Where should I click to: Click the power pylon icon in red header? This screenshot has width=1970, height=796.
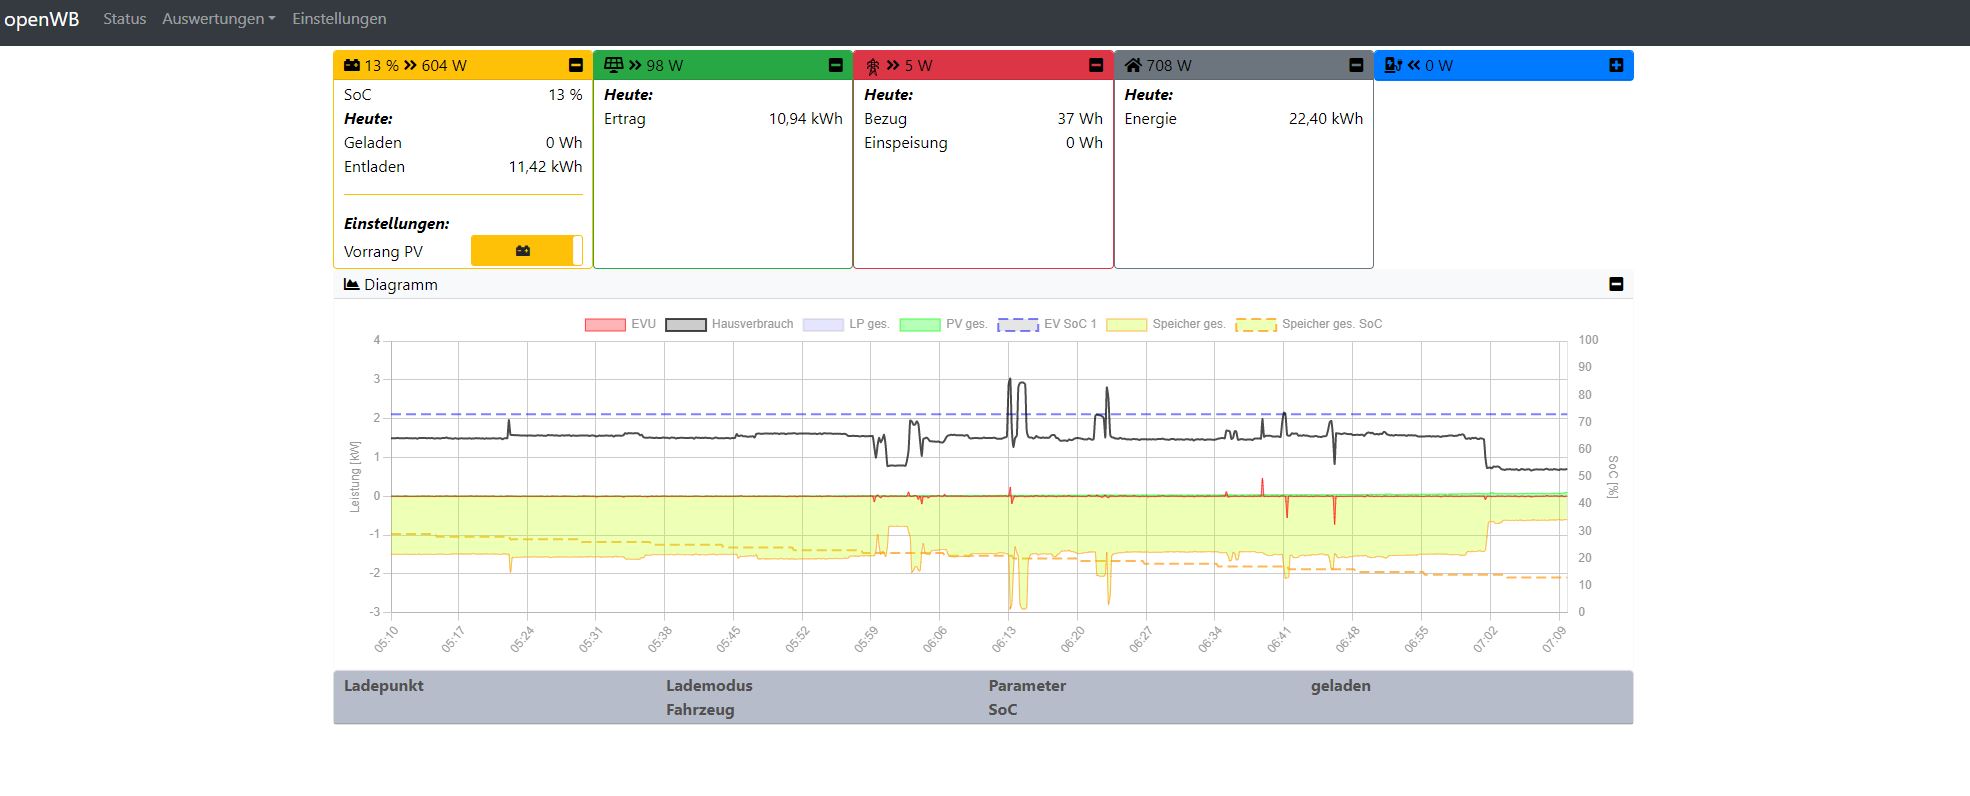(x=873, y=66)
